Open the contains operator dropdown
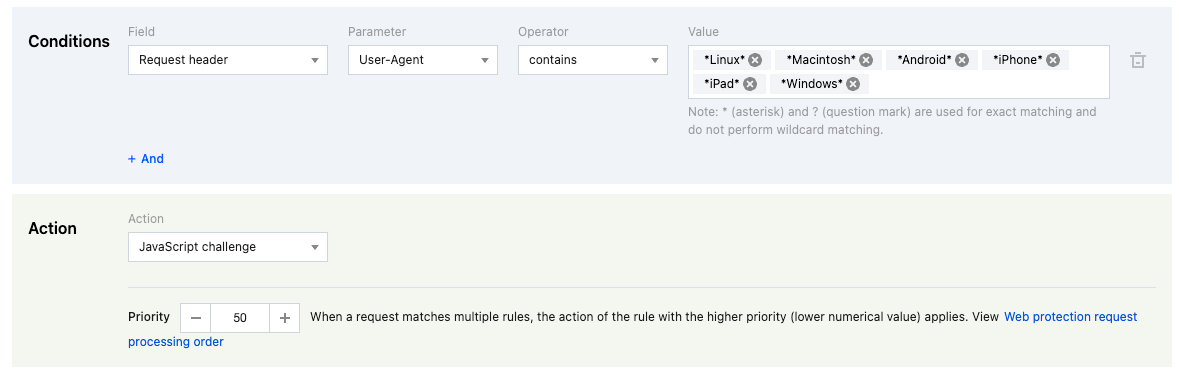This screenshot has height=372, width=1179. click(593, 60)
